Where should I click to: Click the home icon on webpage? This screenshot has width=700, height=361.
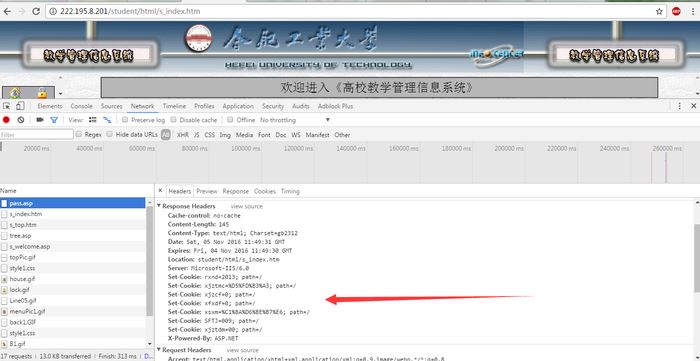pyautogui.click(x=15, y=93)
